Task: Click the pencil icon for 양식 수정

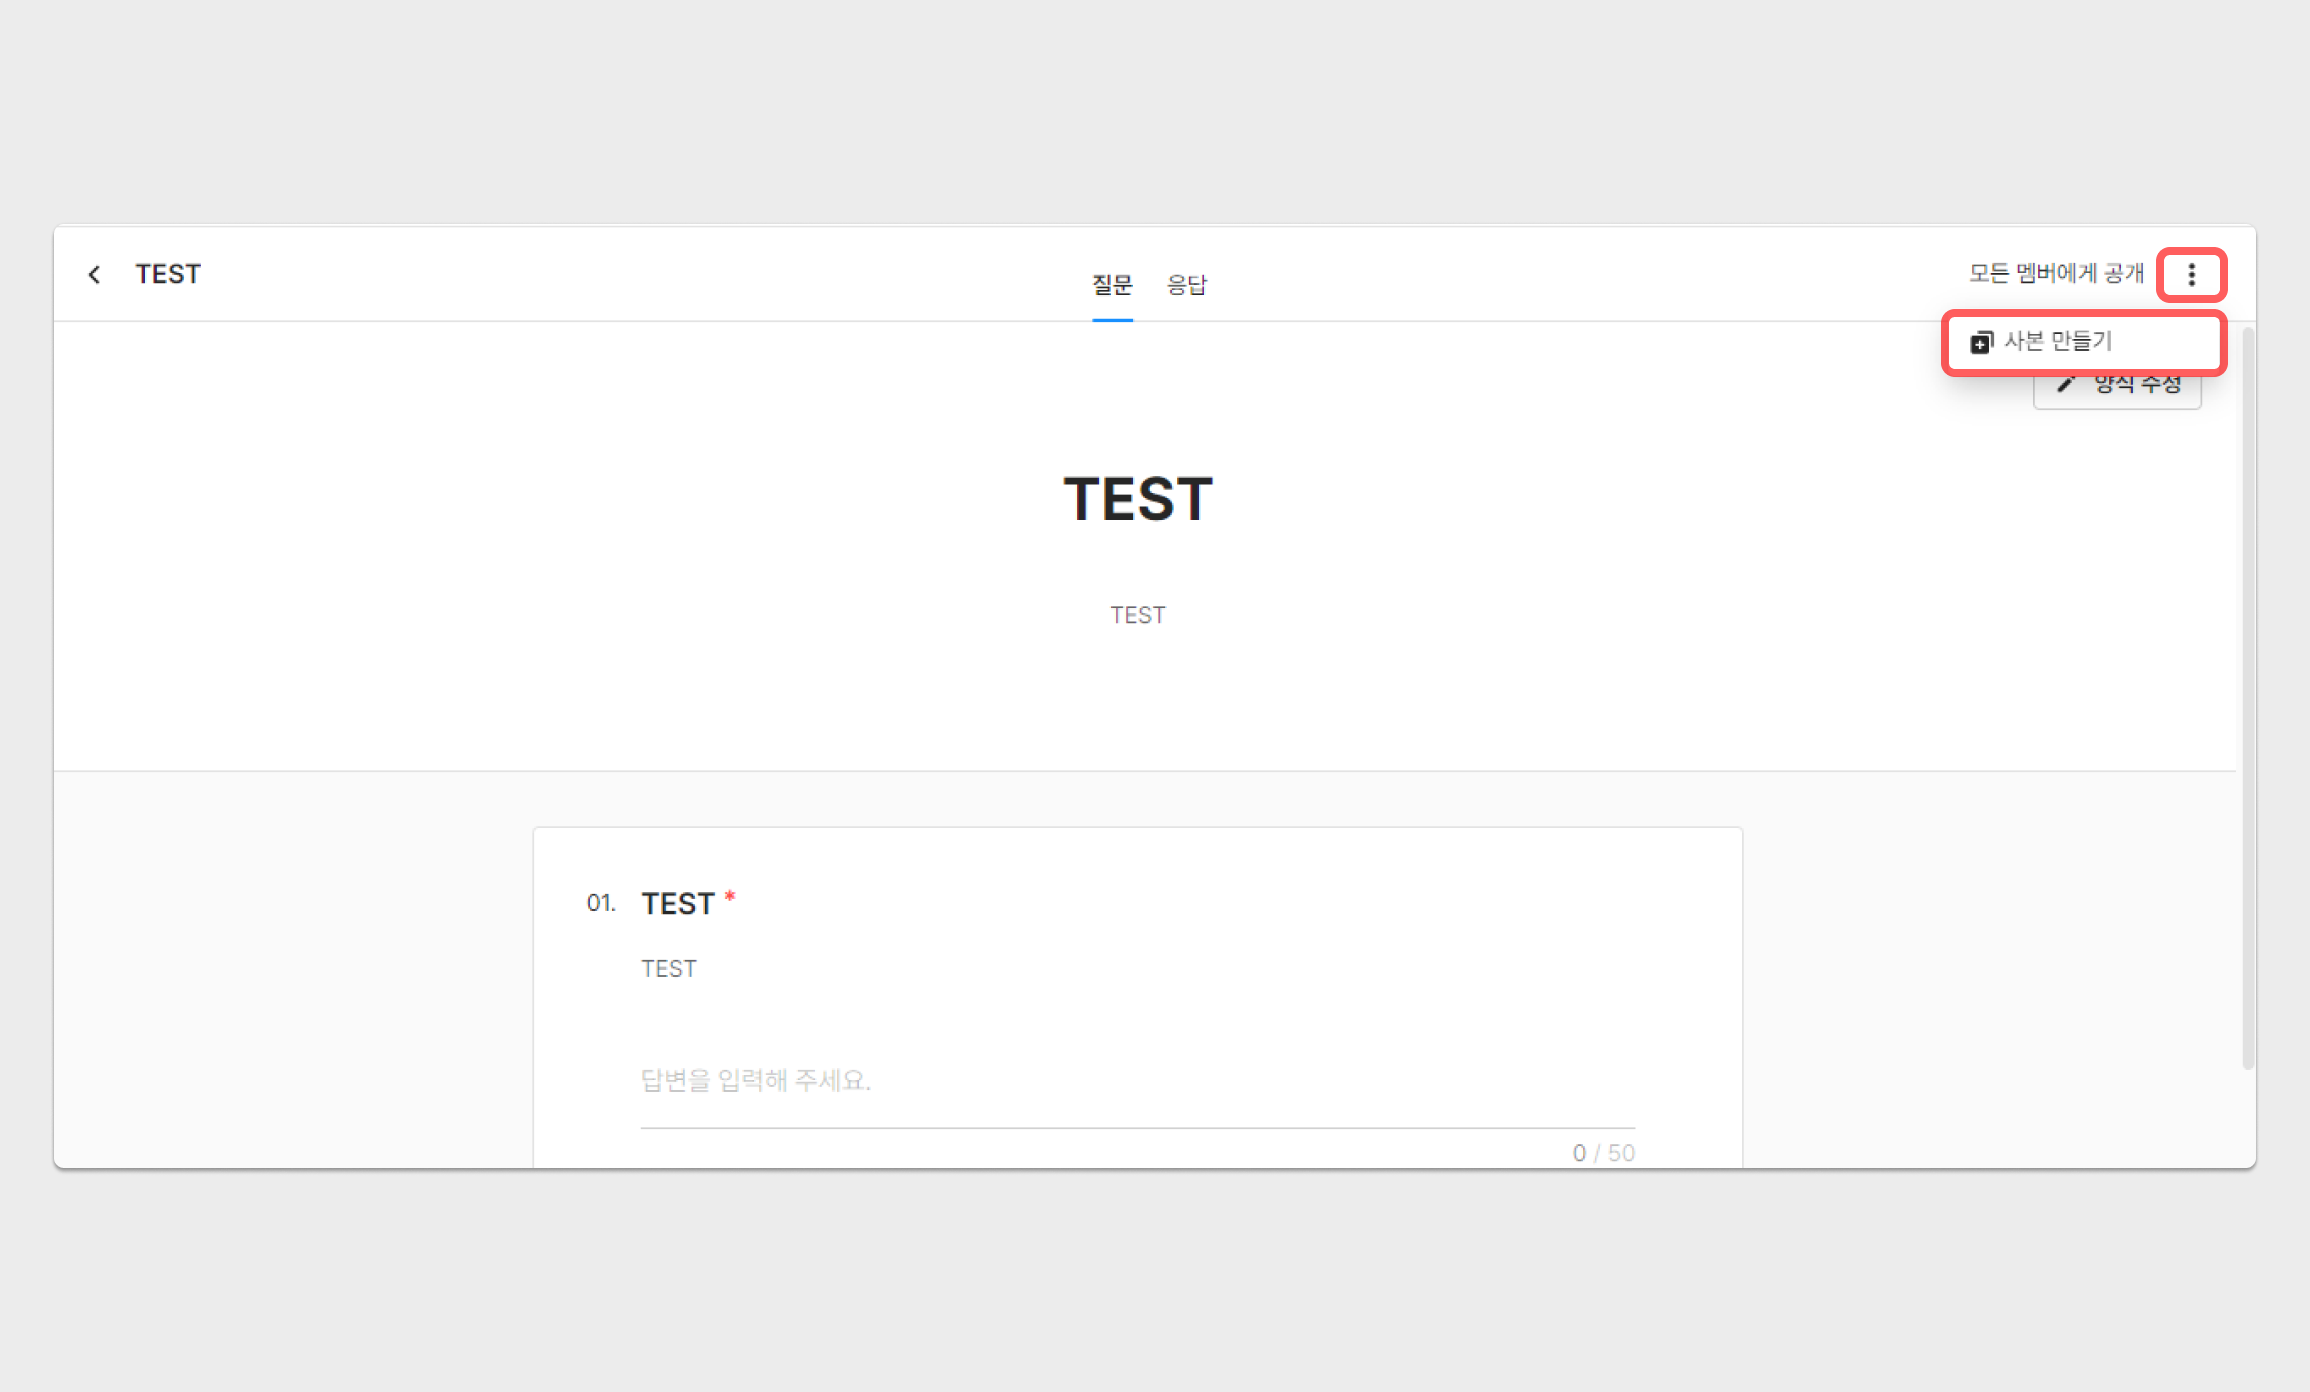Action: click(x=2066, y=384)
